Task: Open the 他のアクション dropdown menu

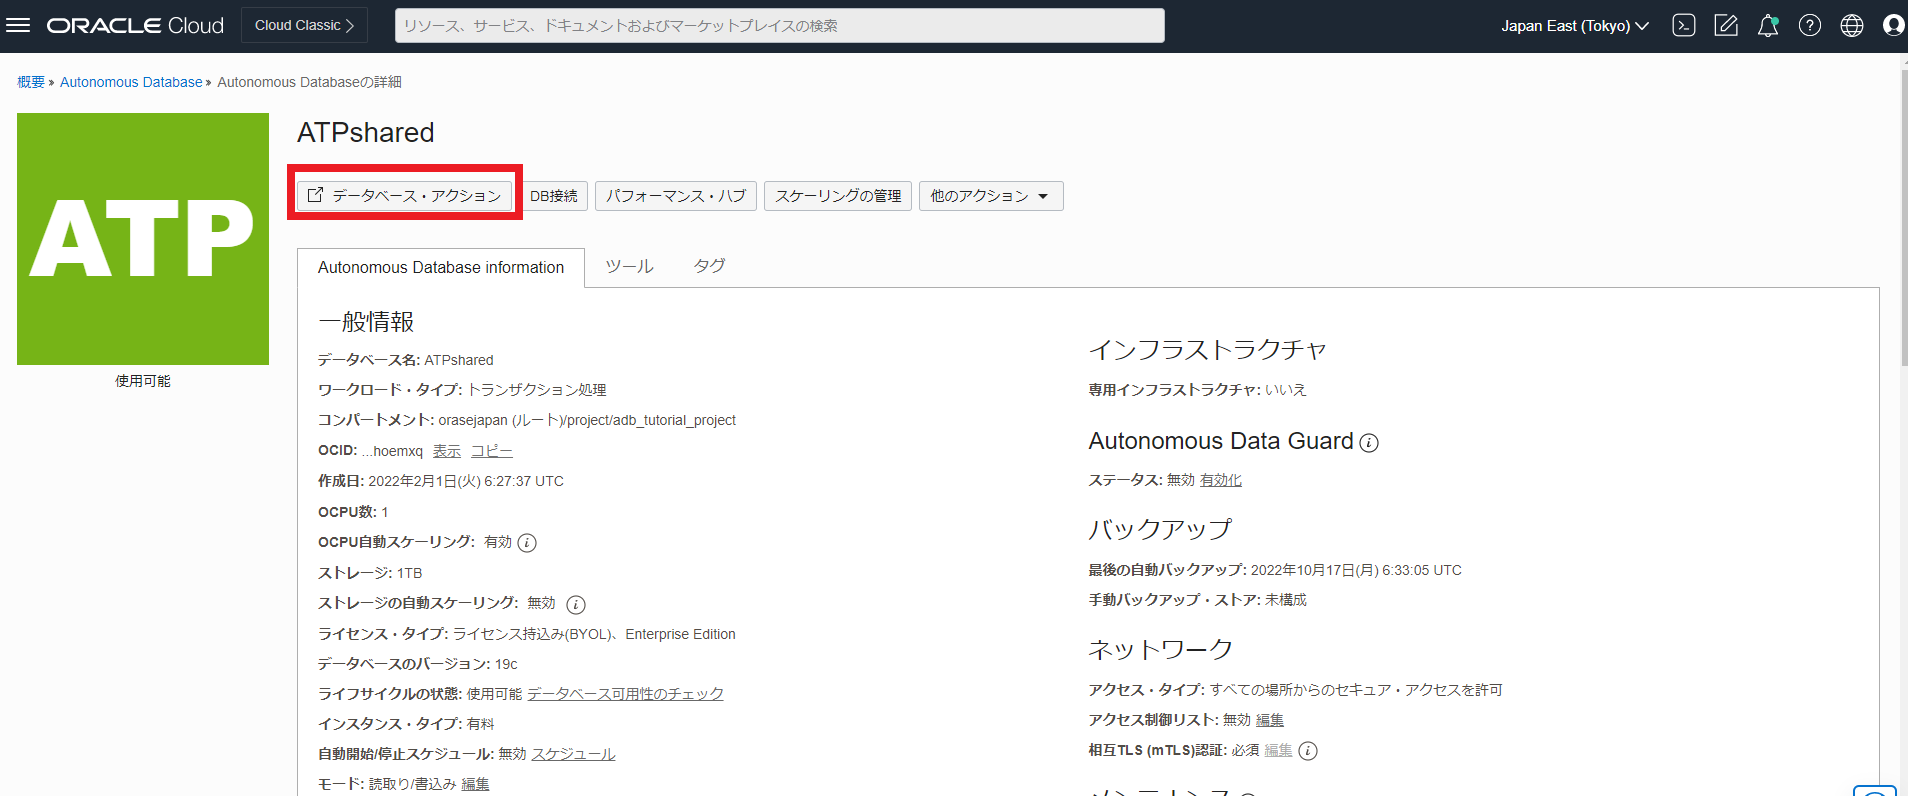Action: [x=990, y=196]
